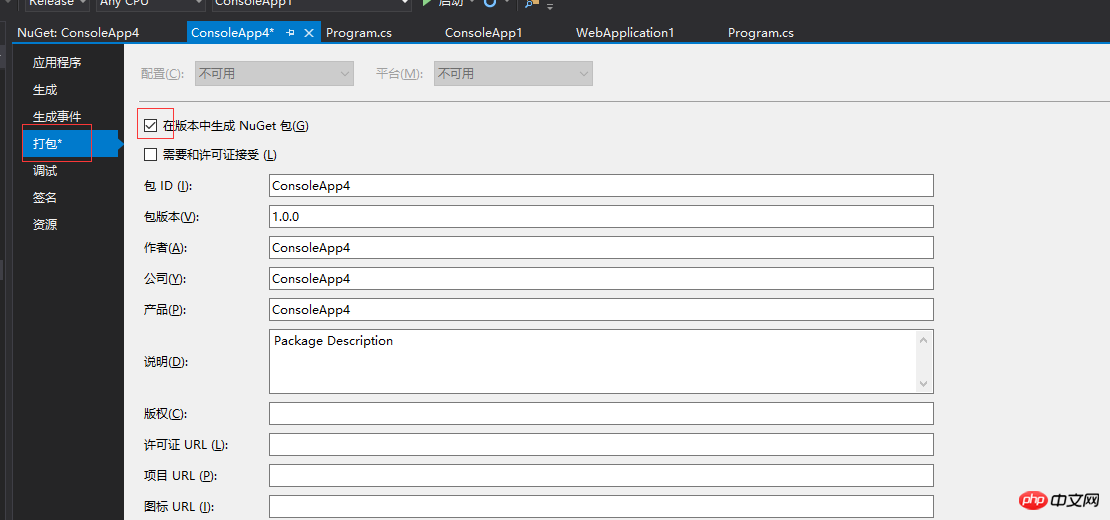The image size is (1110, 520).
Task: Expand the Release build configuration dropdown
Action: (x=57, y=4)
